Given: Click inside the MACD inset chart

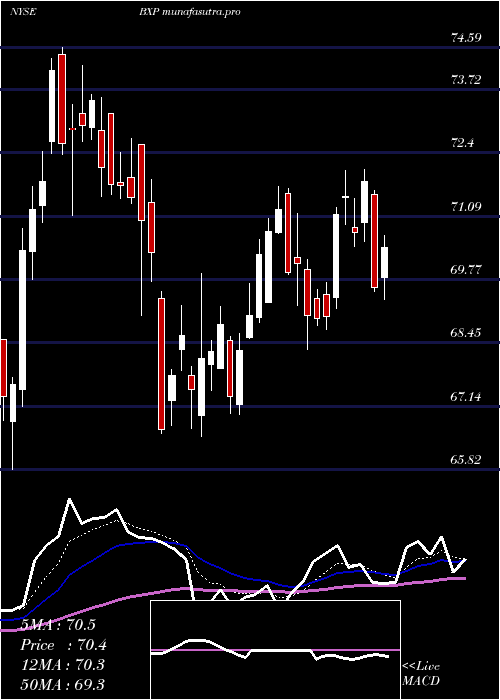Looking at the screenshot, I should pyautogui.click(x=275, y=650).
